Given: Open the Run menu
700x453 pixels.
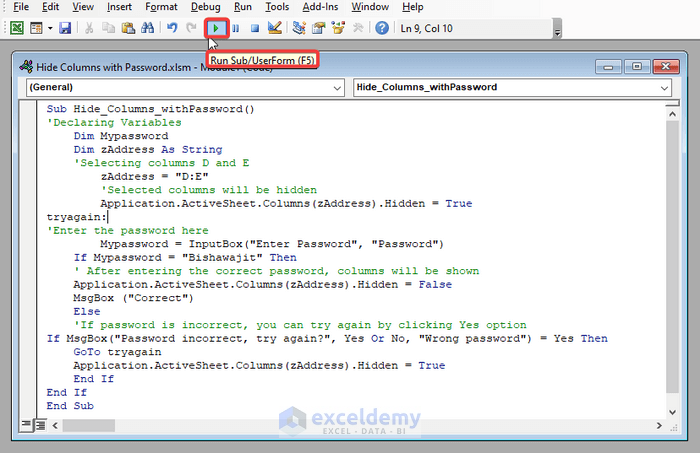Looking at the screenshot, I should 242,7.
